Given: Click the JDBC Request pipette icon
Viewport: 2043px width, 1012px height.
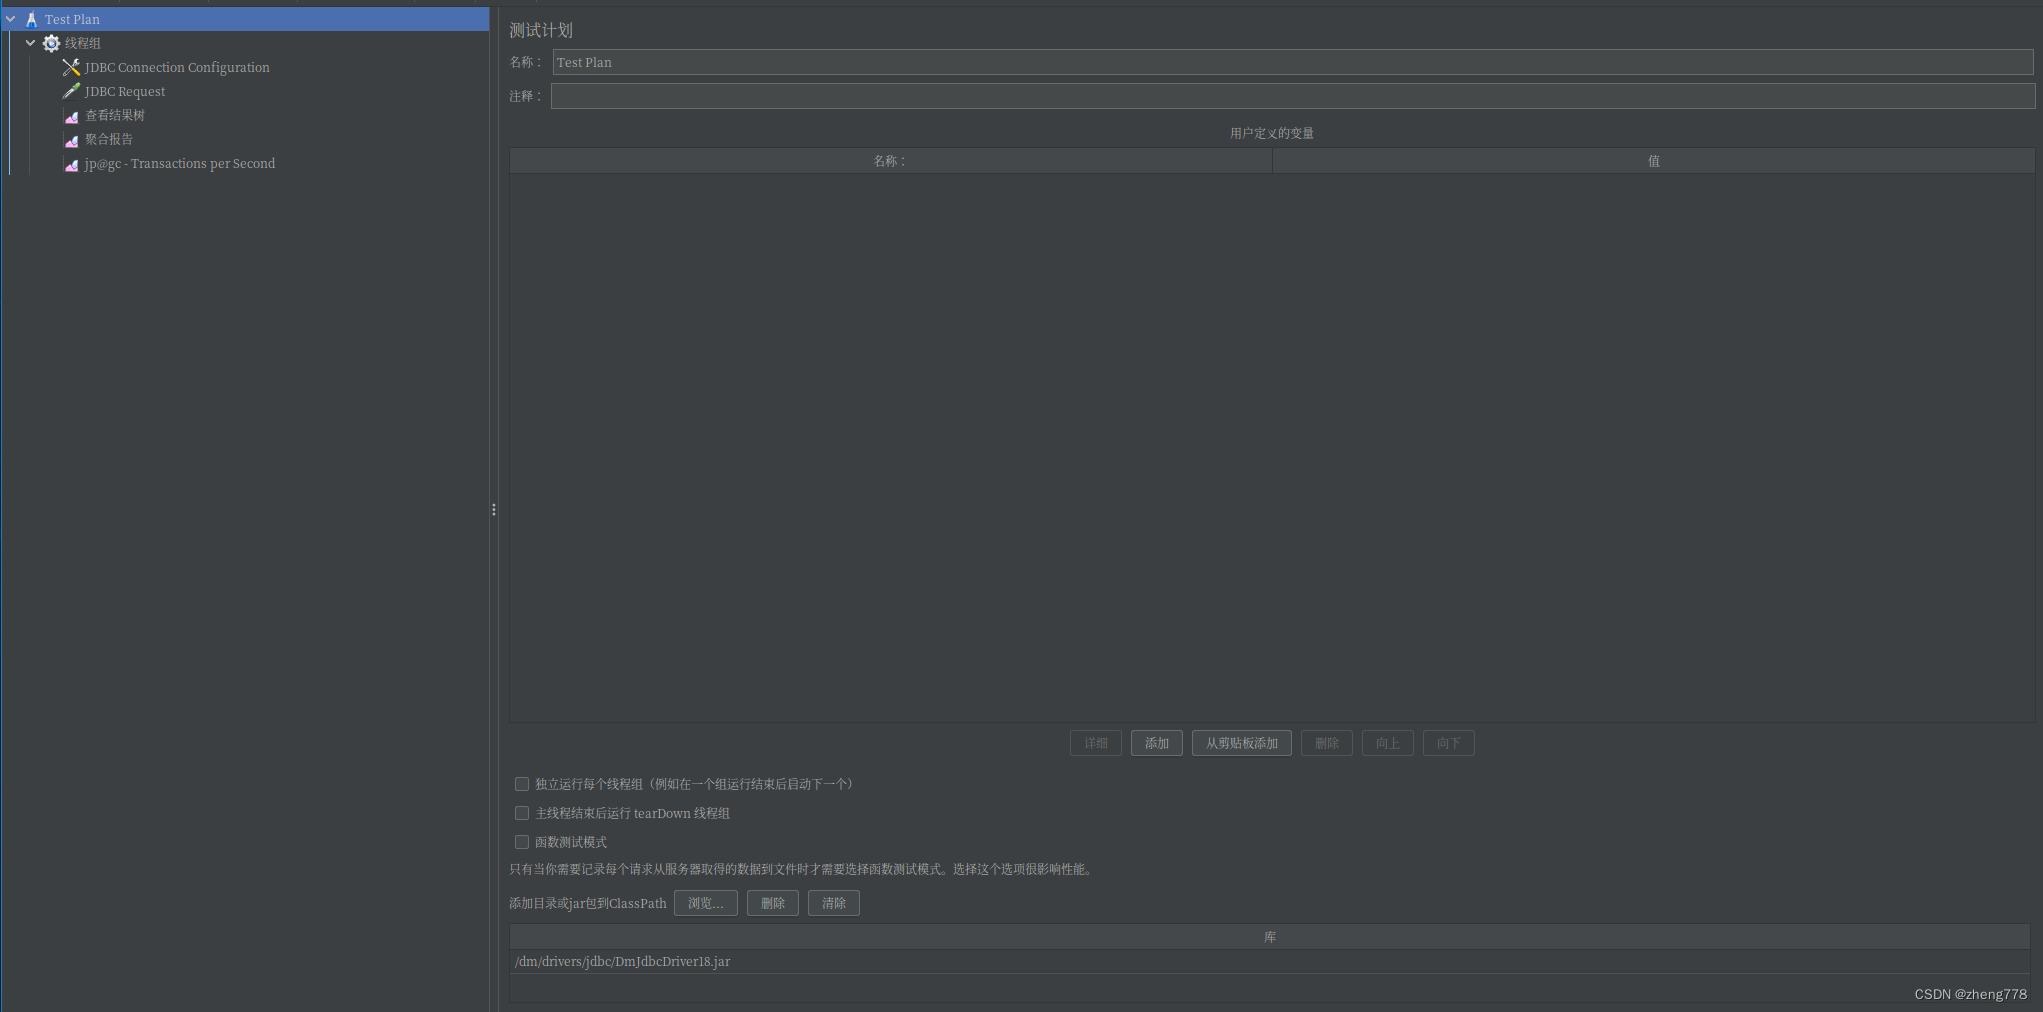Looking at the screenshot, I should point(71,91).
